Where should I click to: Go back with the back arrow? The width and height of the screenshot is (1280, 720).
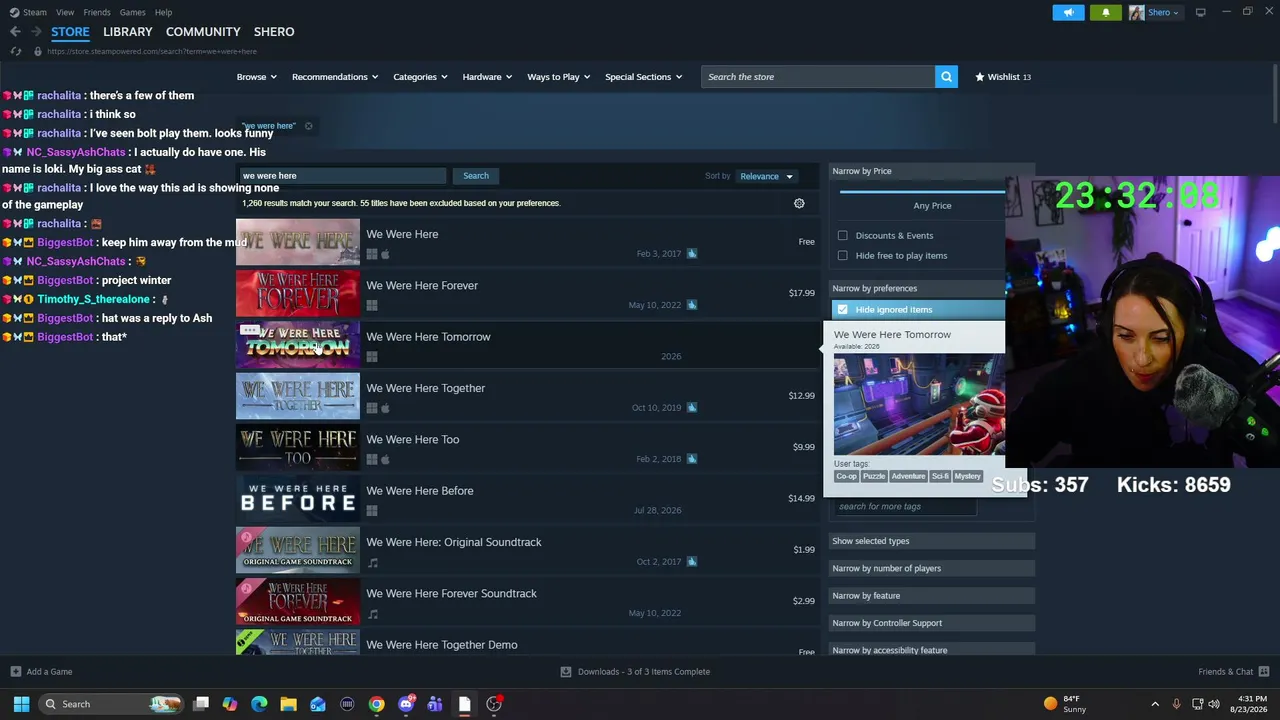[15, 32]
